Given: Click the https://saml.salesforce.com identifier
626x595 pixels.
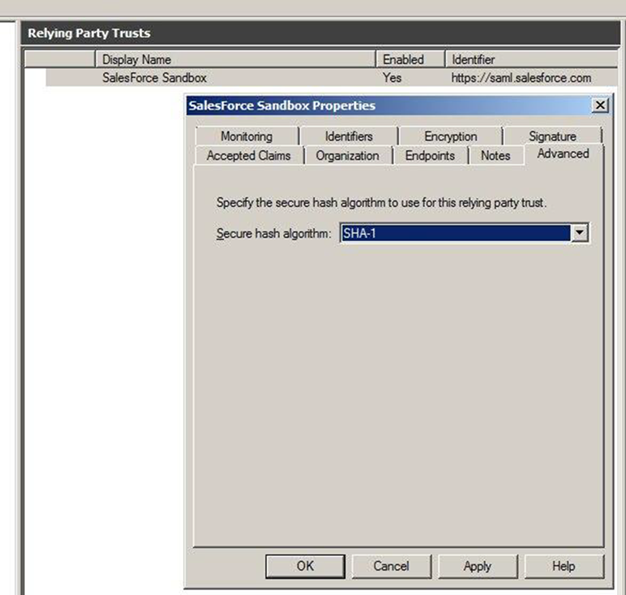Looking at the screenshot, I should pyautogui.click(x=521, y=77).
